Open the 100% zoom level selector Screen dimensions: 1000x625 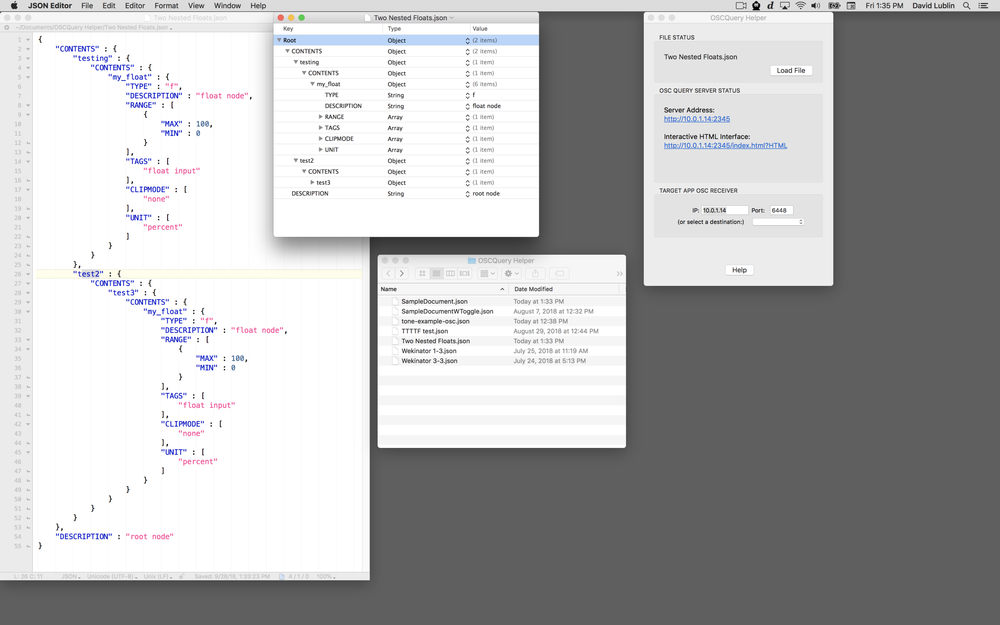click(x=326, y=577)
